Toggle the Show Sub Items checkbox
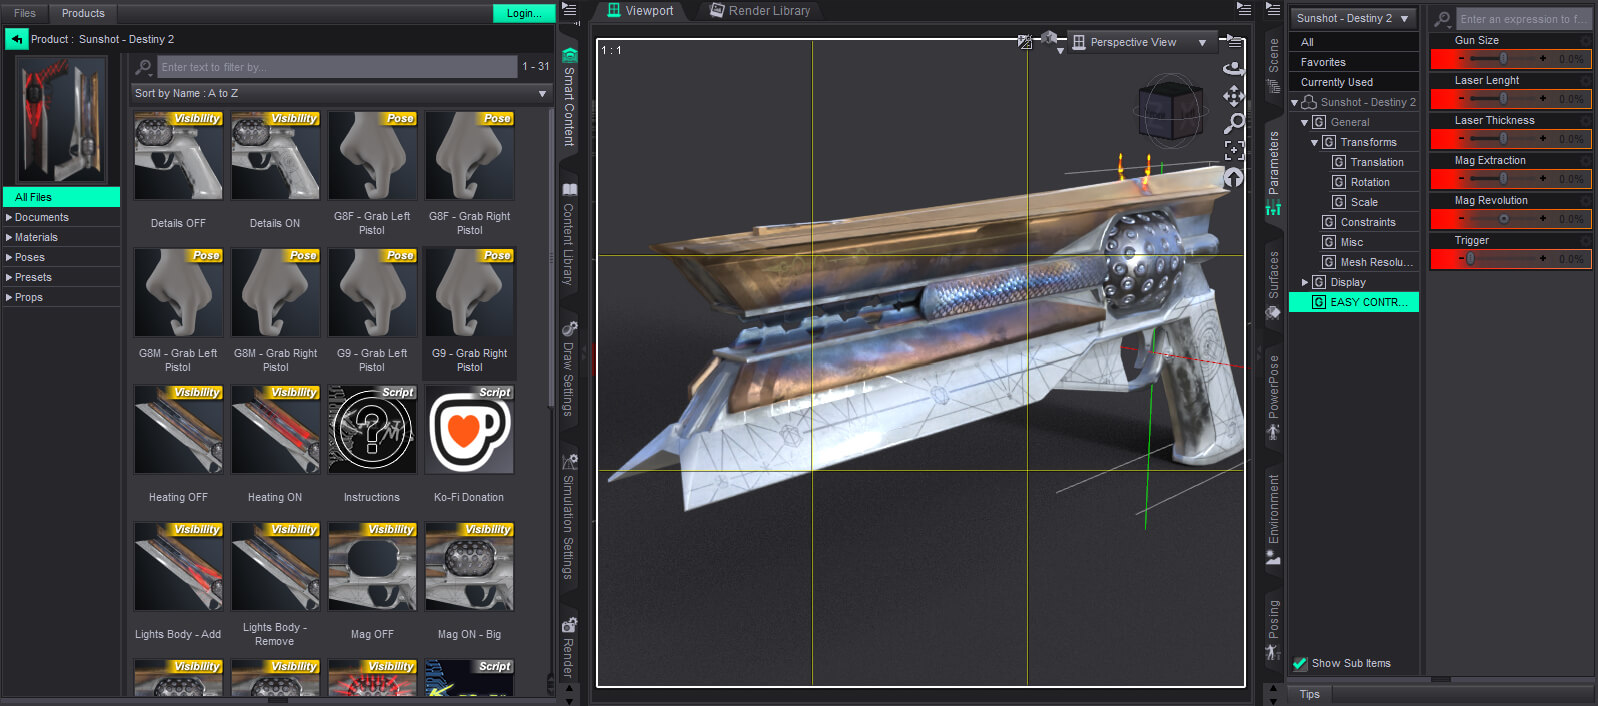Screen dimensions: 1598x706 [x=1300, y=663]
